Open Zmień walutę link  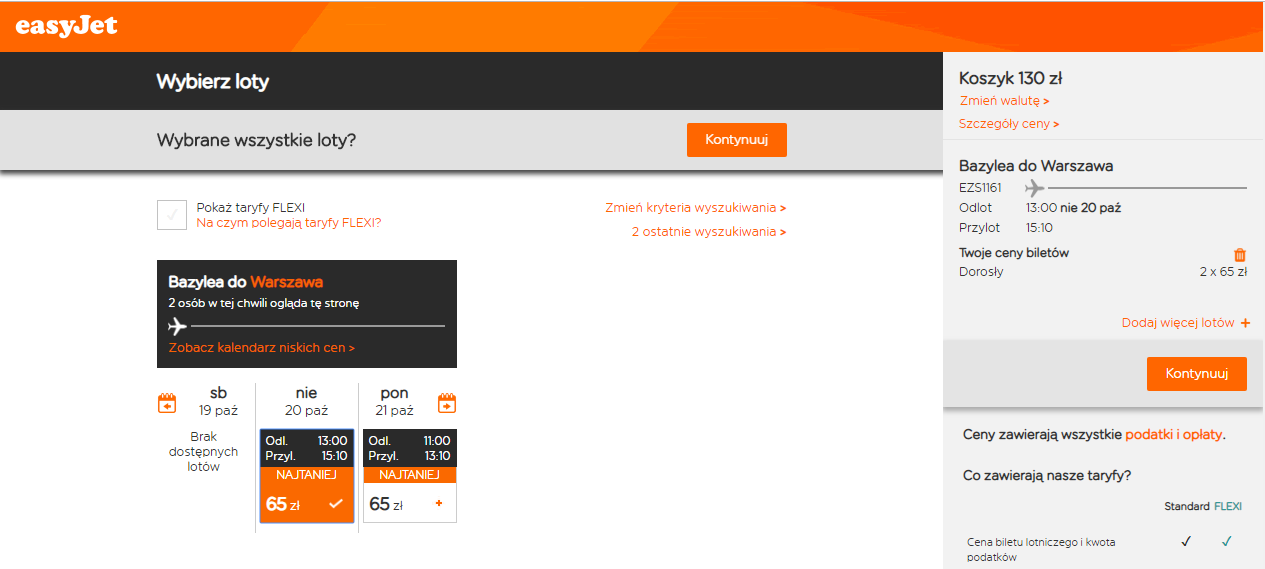[1004, 101]
